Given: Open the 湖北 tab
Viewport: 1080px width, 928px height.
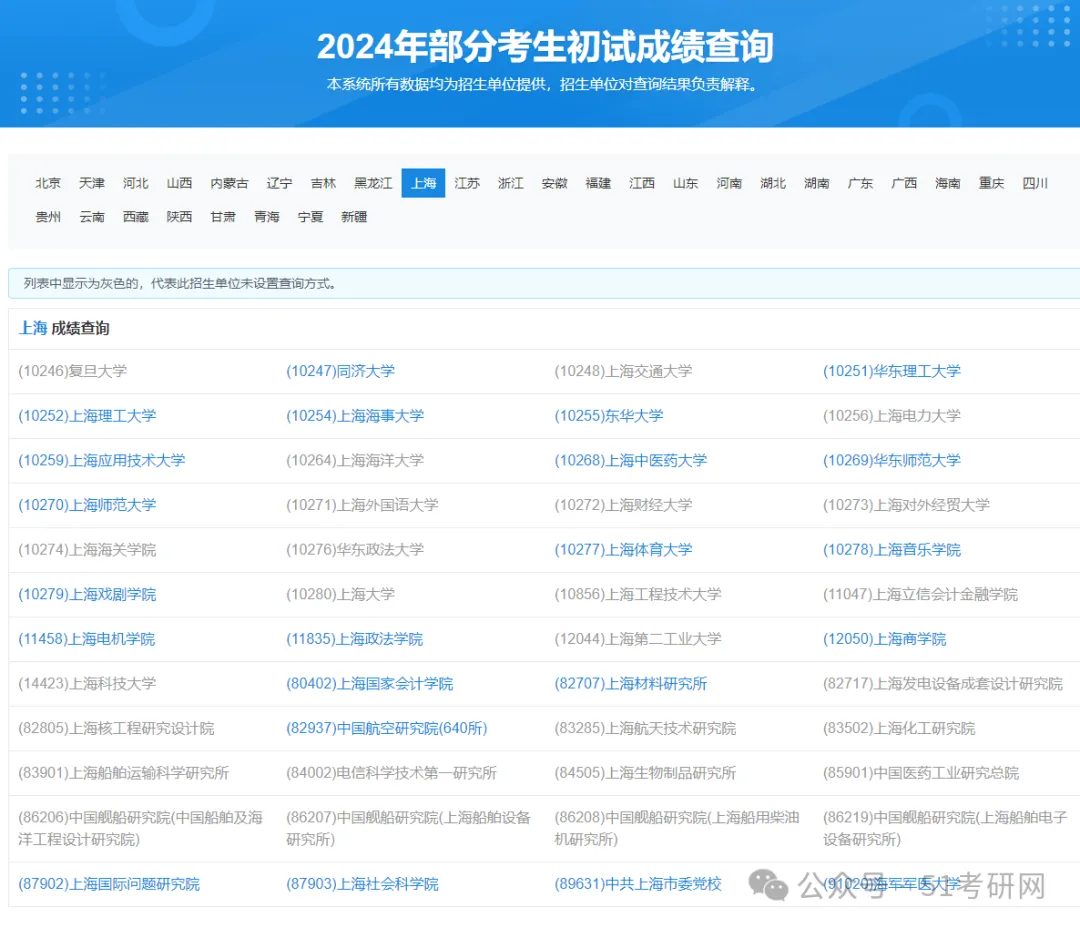Looking at the screenshot, I should 773,183.
